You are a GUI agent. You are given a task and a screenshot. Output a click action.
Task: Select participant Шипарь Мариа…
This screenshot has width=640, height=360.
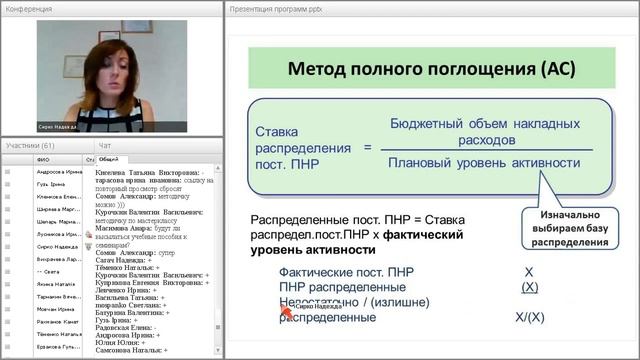(x=58, y=222)
